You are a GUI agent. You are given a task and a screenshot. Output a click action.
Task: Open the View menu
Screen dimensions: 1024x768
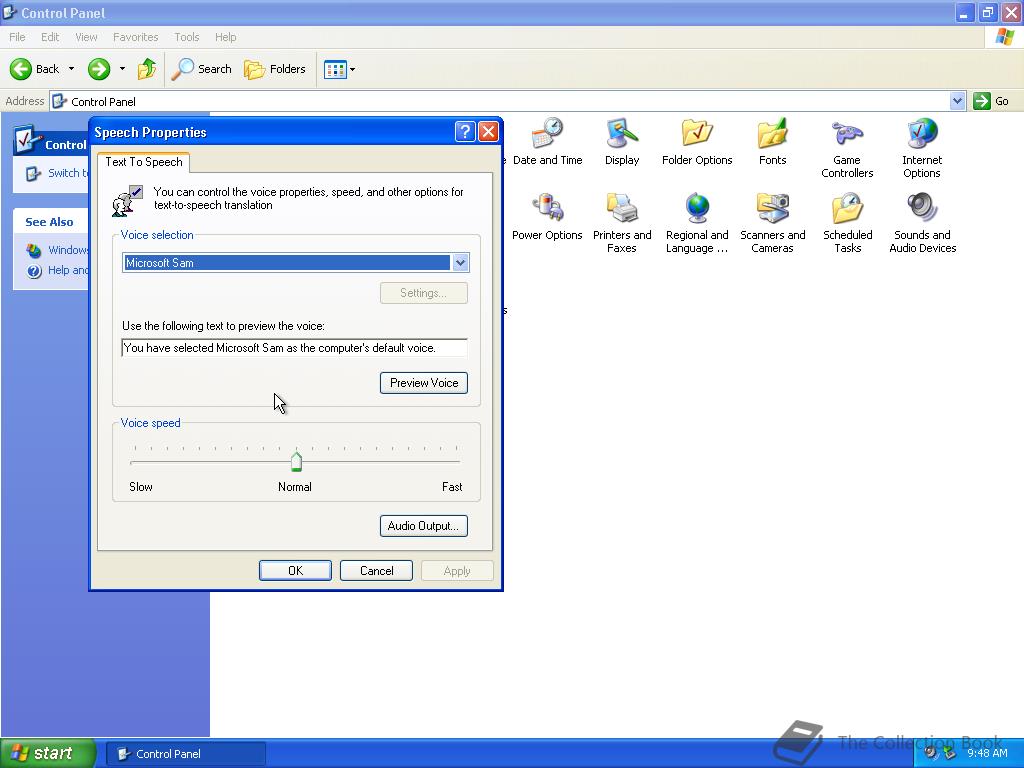(x=86, y=37)
